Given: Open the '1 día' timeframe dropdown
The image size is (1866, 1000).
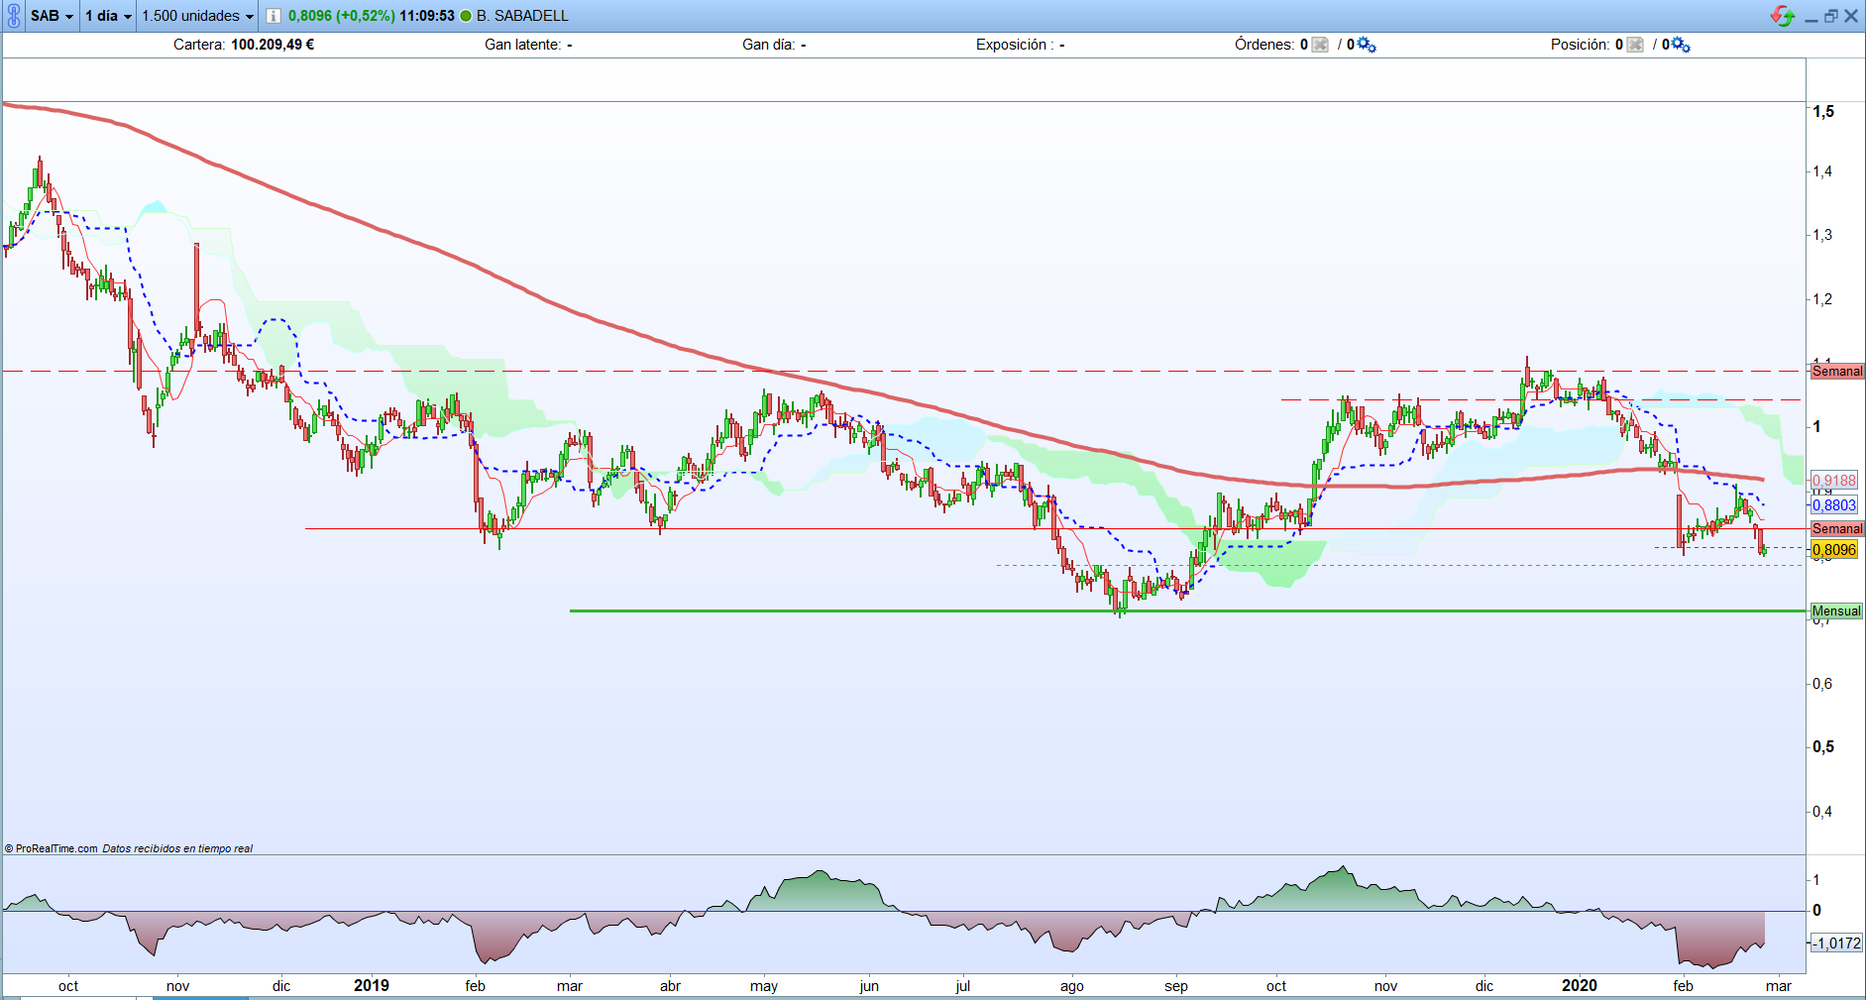Looking at the screenshot, I should tap(108, 16).
